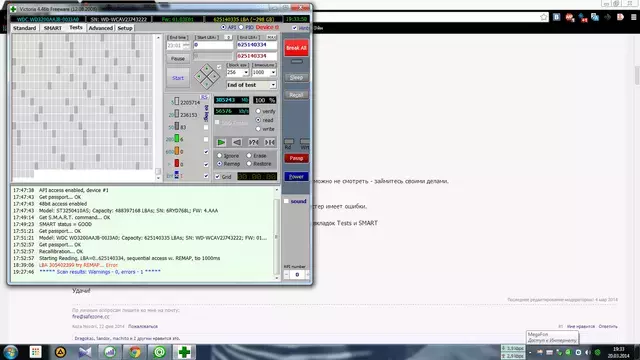Click the reverse-direction triangle icon

(x=237, y=142)
